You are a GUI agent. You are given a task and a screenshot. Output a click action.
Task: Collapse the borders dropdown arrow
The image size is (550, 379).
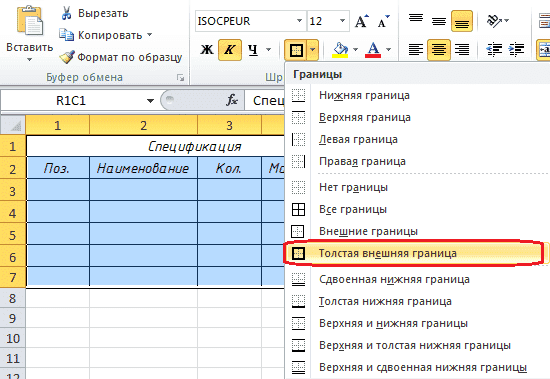[313, 50]
